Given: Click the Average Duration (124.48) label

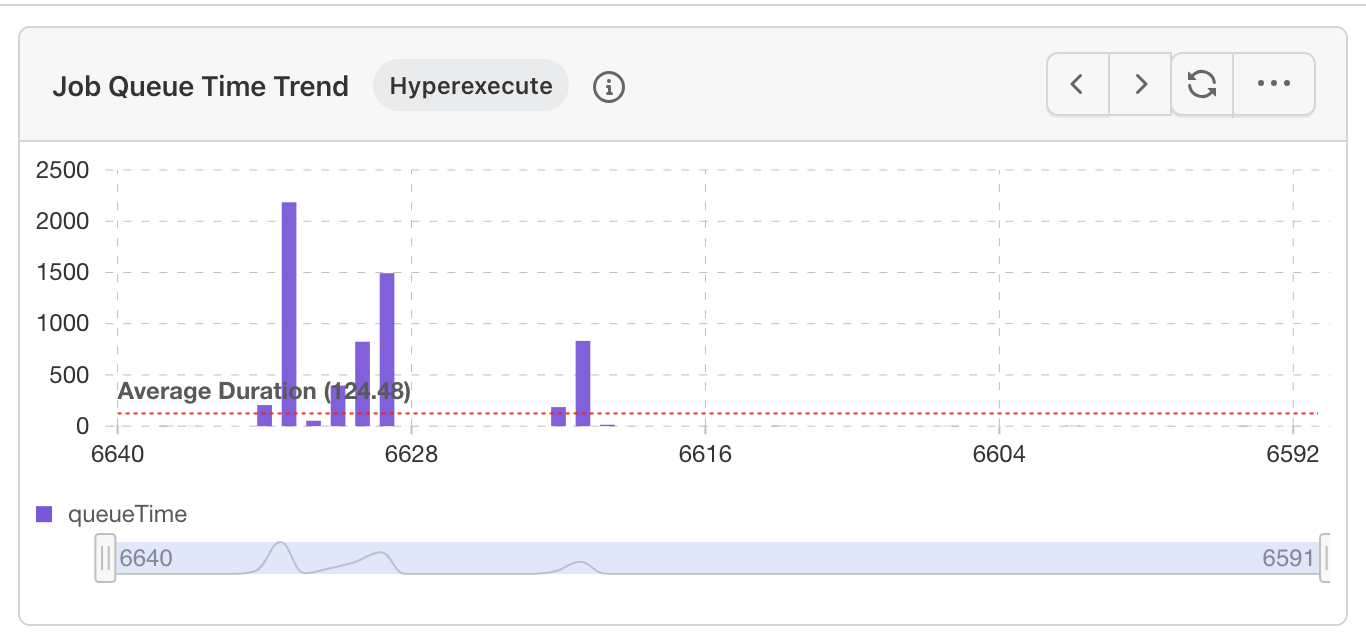Looking at the screenshot, I should (x=264, y=391).
